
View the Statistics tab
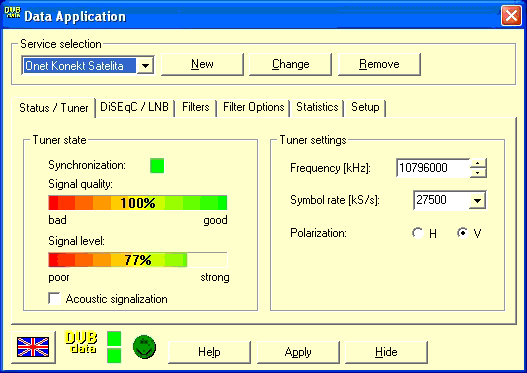(x=317, y=107)
